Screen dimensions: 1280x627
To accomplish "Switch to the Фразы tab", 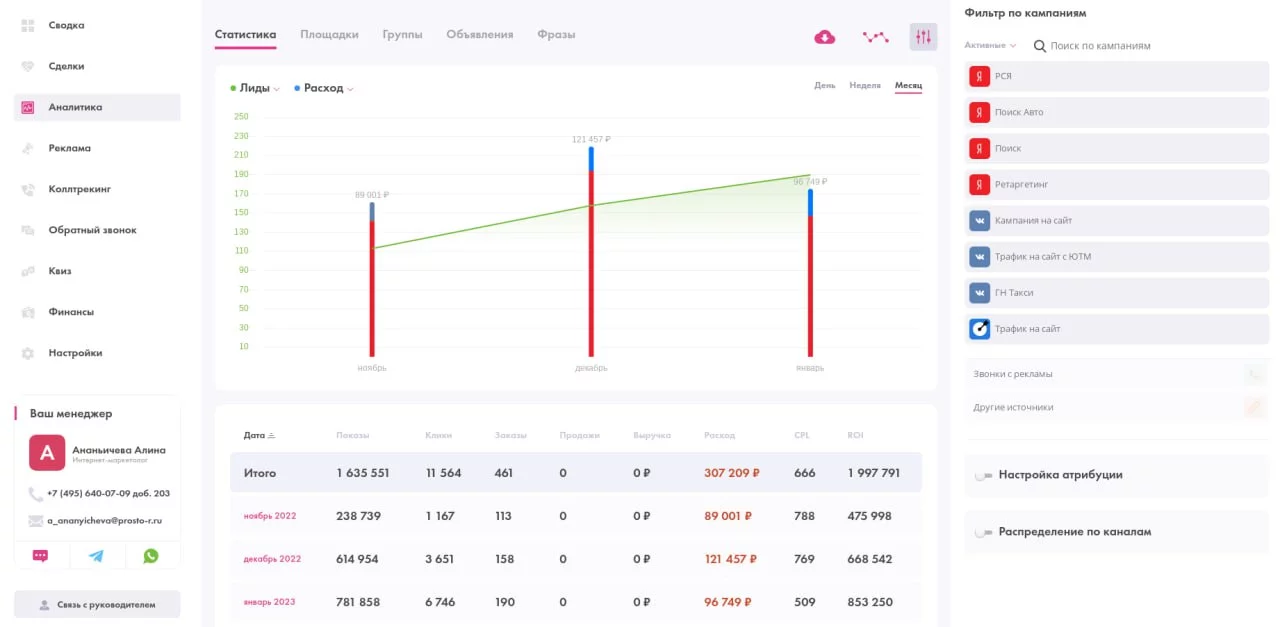I will tap(556, 35).
